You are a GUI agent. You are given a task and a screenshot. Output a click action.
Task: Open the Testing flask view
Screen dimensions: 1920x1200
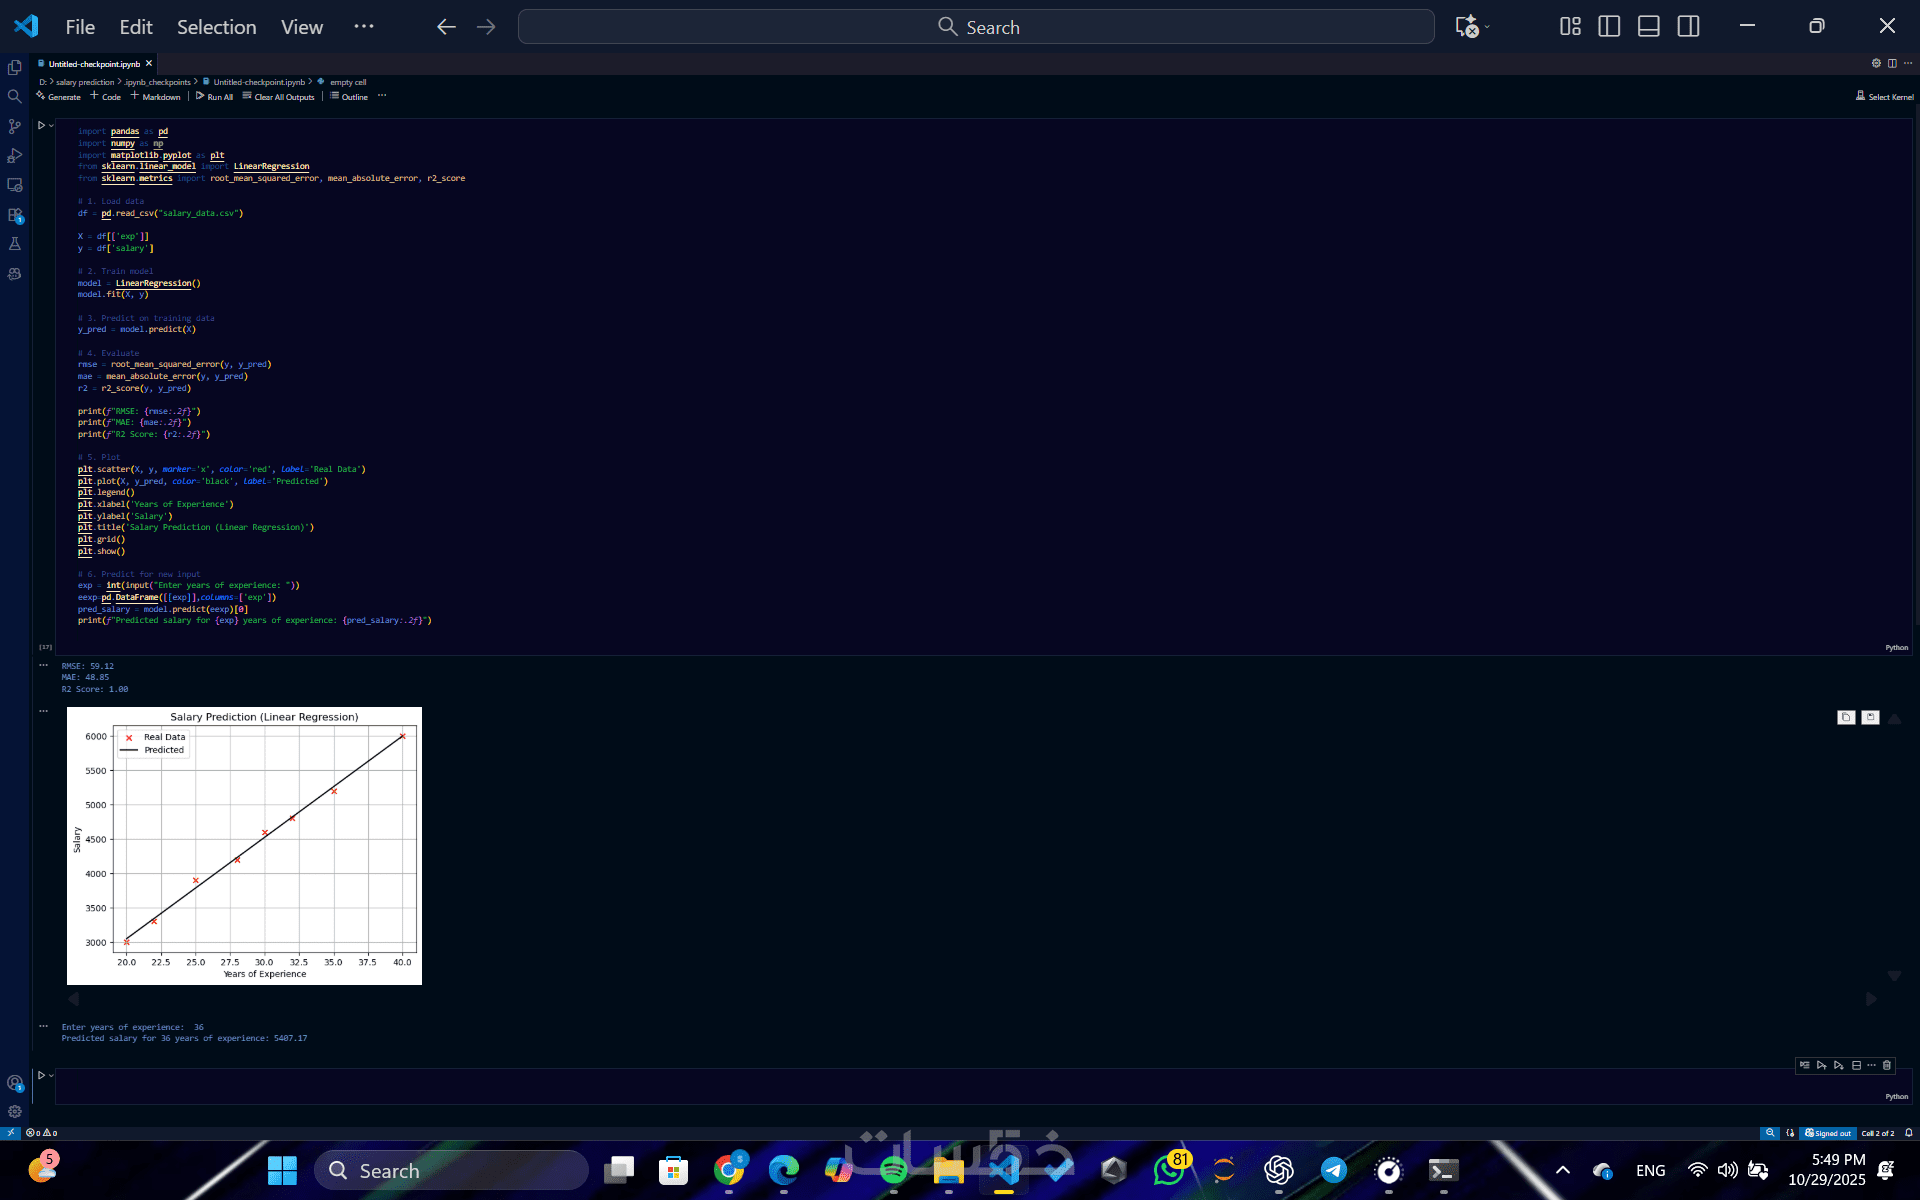(15, 244)
